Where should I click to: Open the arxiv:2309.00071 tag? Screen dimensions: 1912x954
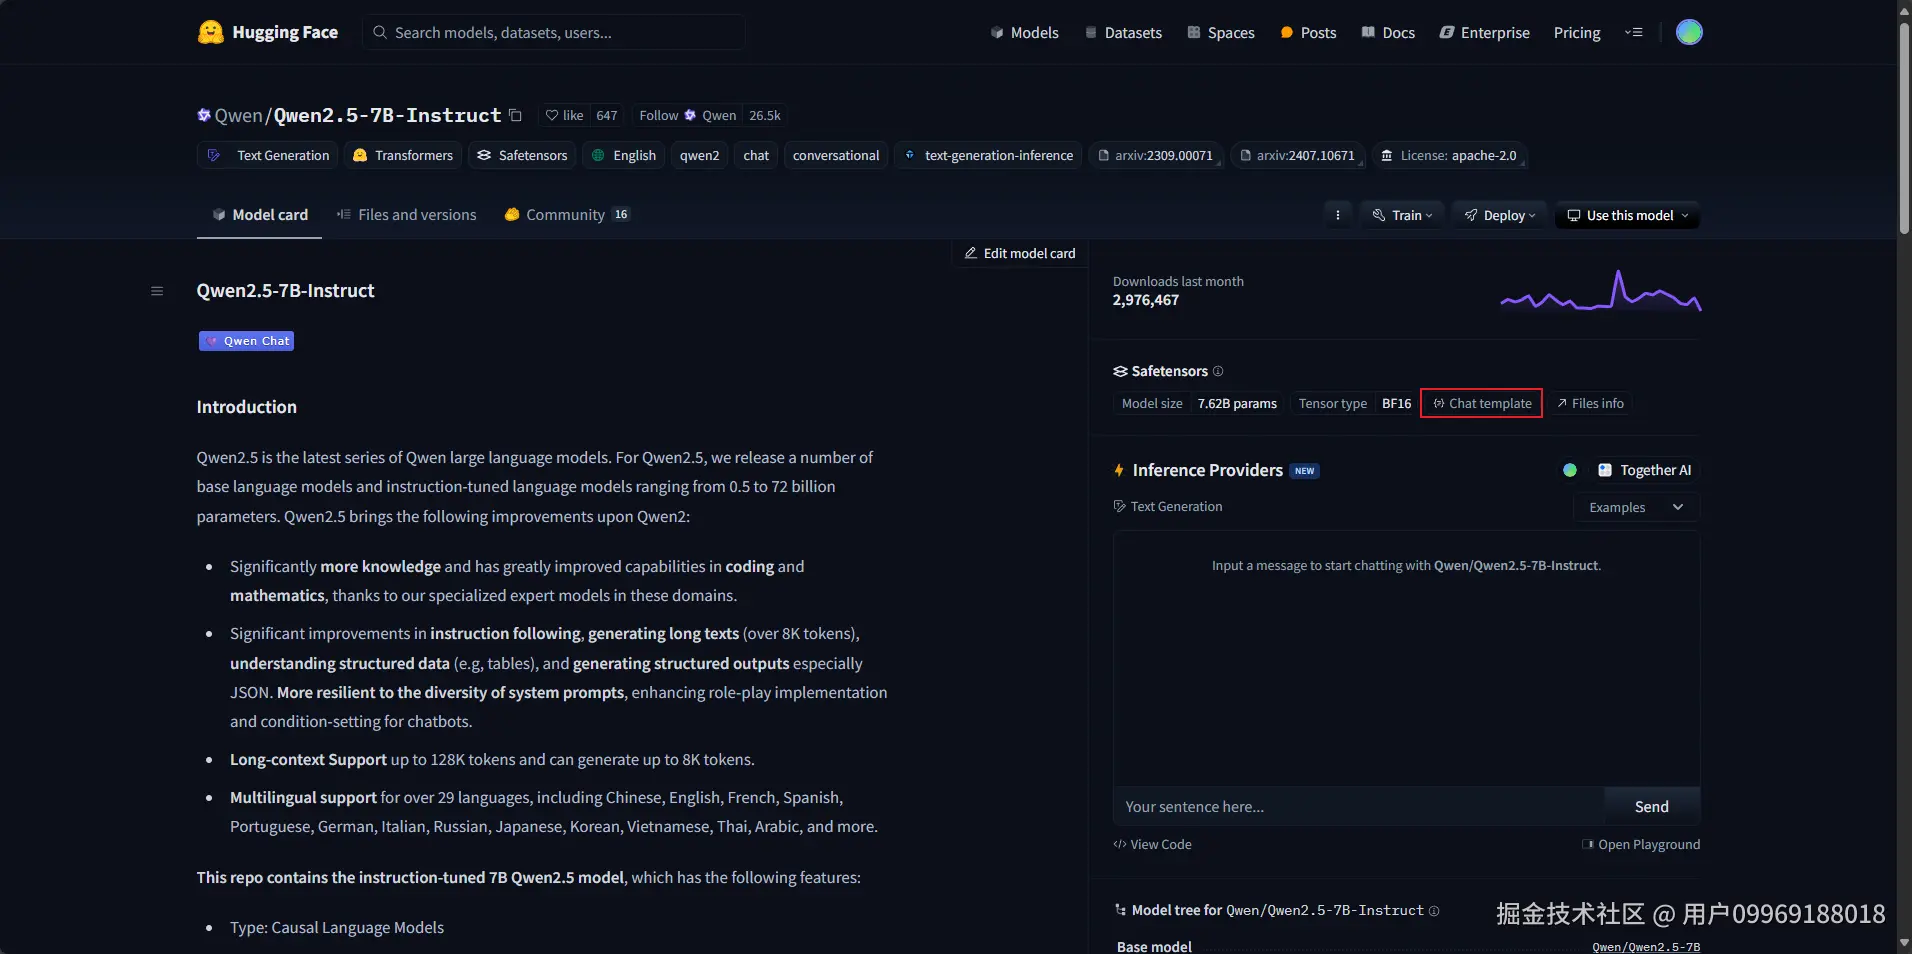[x=1155, y=155]
